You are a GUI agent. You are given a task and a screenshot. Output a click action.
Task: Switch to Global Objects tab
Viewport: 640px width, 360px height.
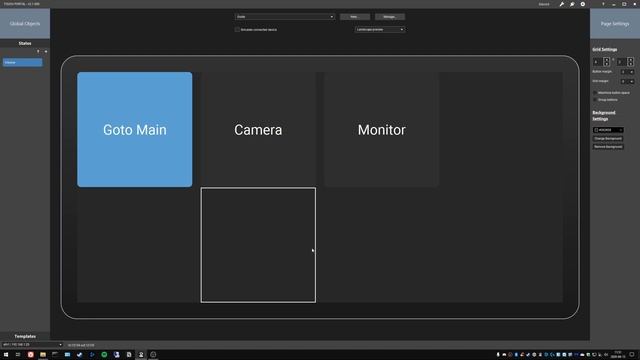tap(25, 24)
